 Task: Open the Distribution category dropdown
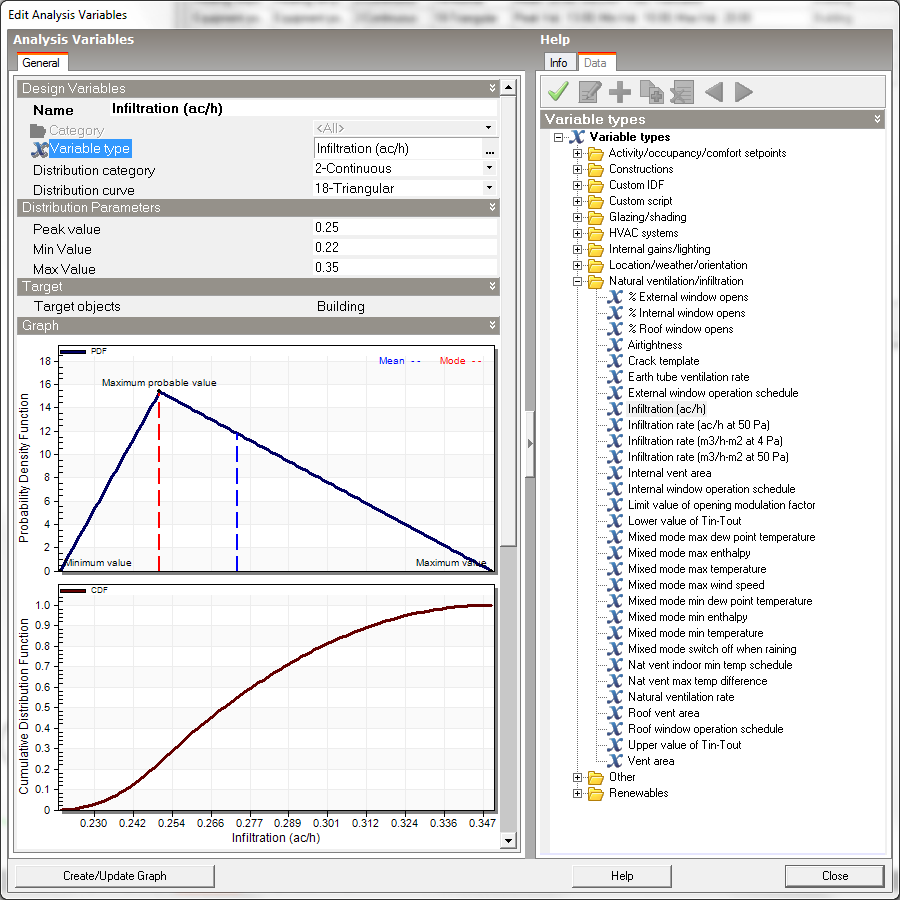[489, 169]
